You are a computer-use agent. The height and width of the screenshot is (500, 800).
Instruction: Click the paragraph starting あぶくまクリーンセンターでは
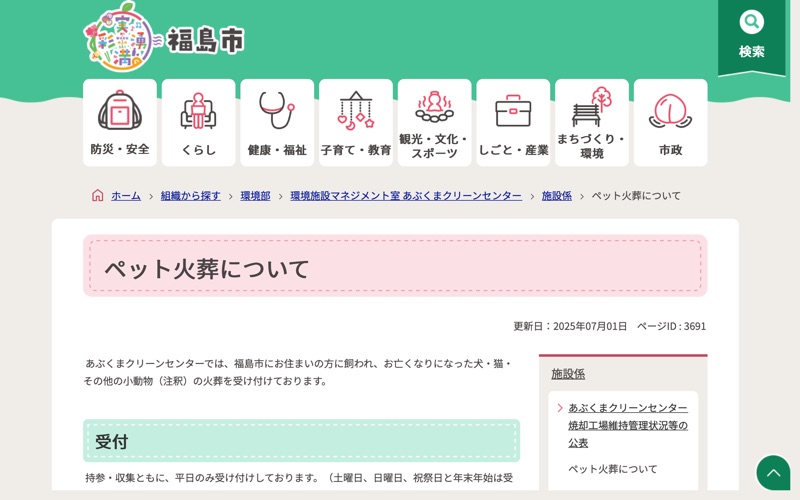coord(298,372)
